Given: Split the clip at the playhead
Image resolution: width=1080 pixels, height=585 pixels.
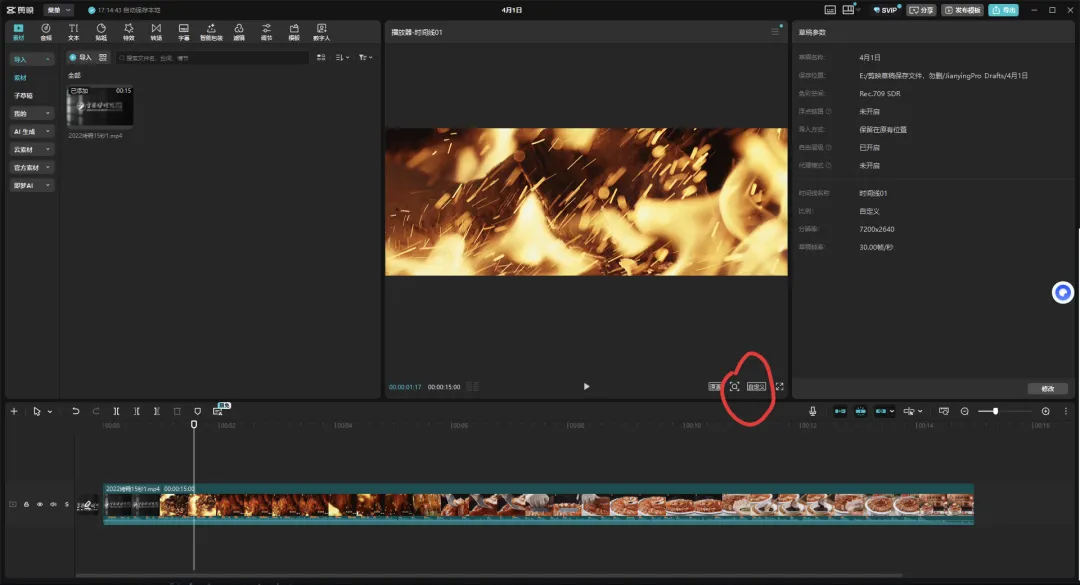Looking at the screenshot, I should [116, 411].
